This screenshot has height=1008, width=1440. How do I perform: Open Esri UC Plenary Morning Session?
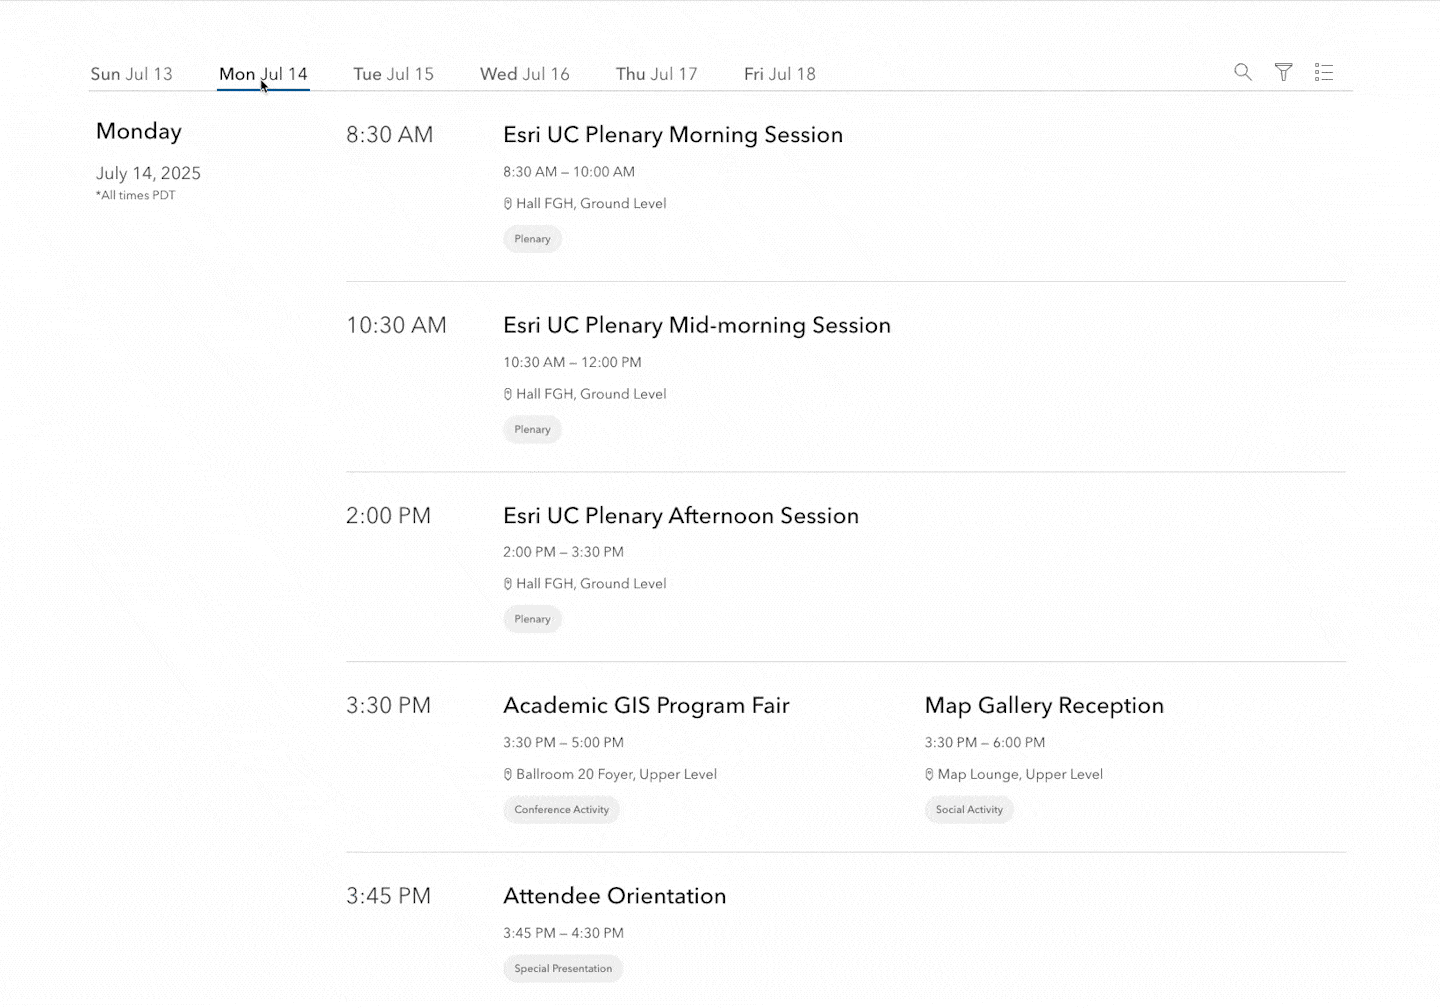[673, 135]
